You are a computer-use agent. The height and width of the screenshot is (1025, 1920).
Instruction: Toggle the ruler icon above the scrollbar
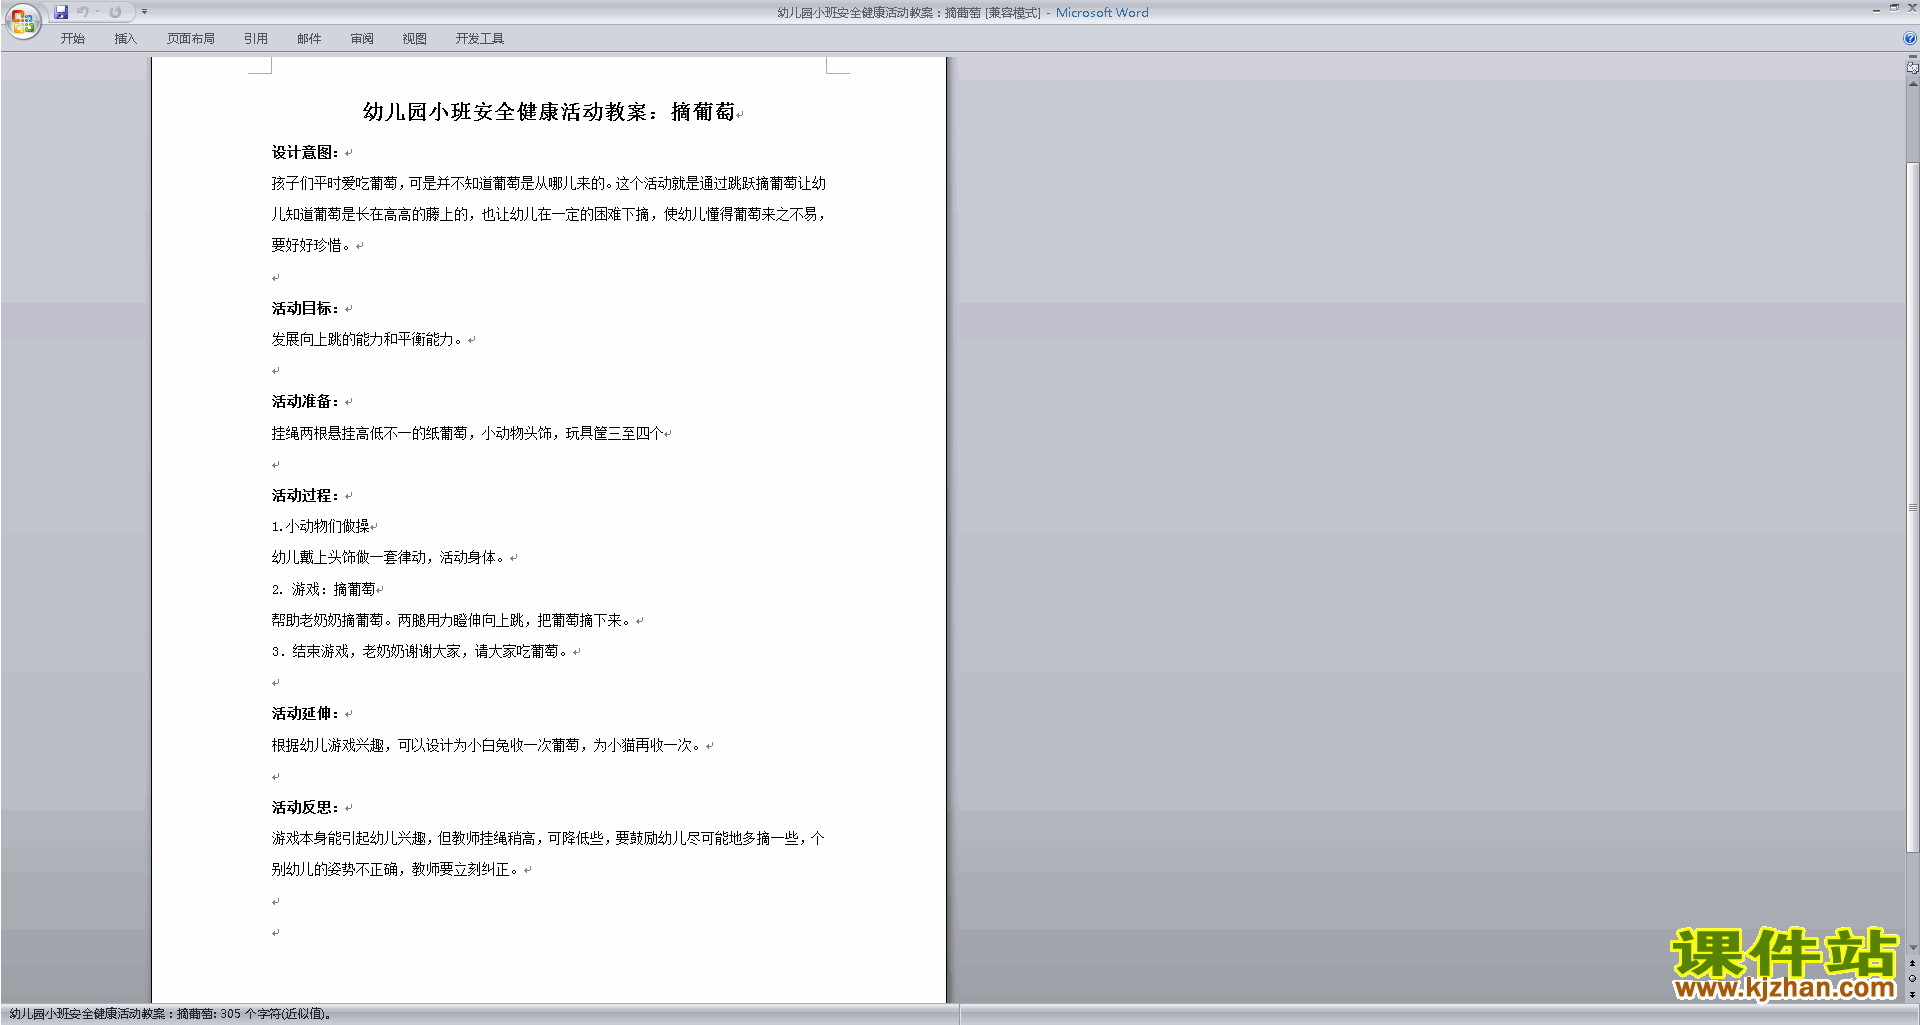click(1912, 68)
